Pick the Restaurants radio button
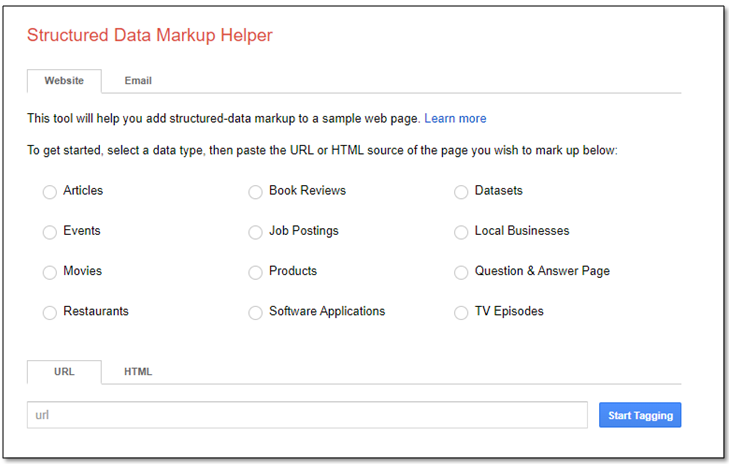The height and width of the screenshot is (464, 729). click(x=50, y=312)
